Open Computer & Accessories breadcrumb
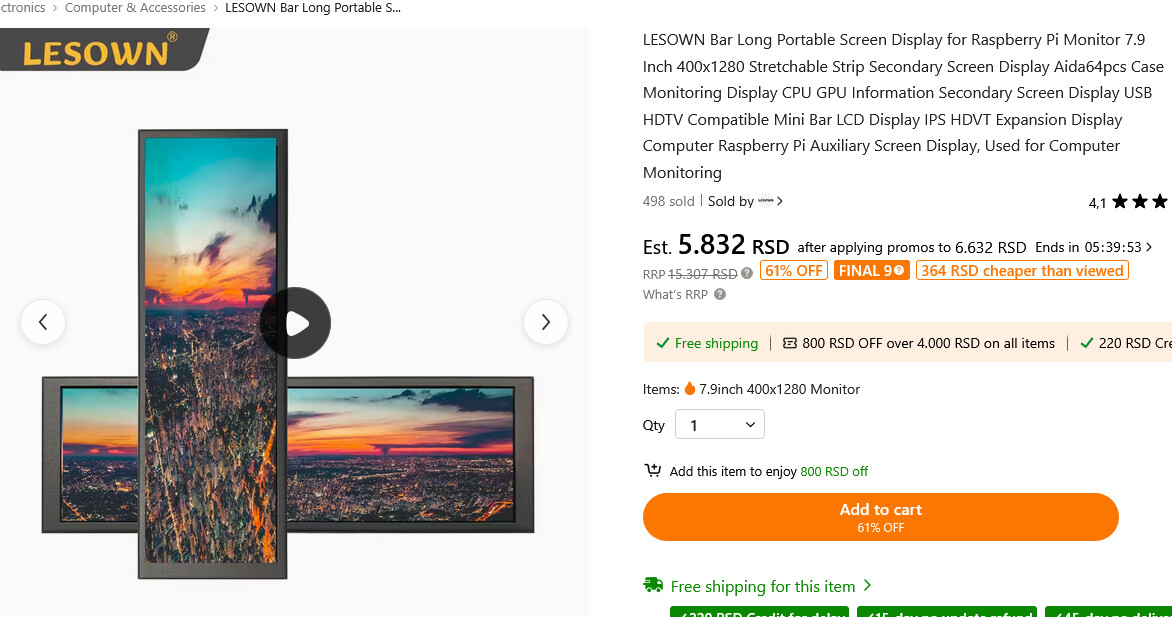The height and width of the screenshot is (617, 1172). (x=135, y=8)
